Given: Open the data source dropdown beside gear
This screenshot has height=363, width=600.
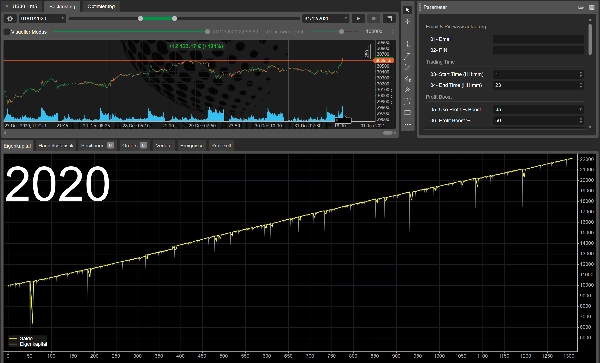Looking at the screenshot, I should tap(42, 18).
